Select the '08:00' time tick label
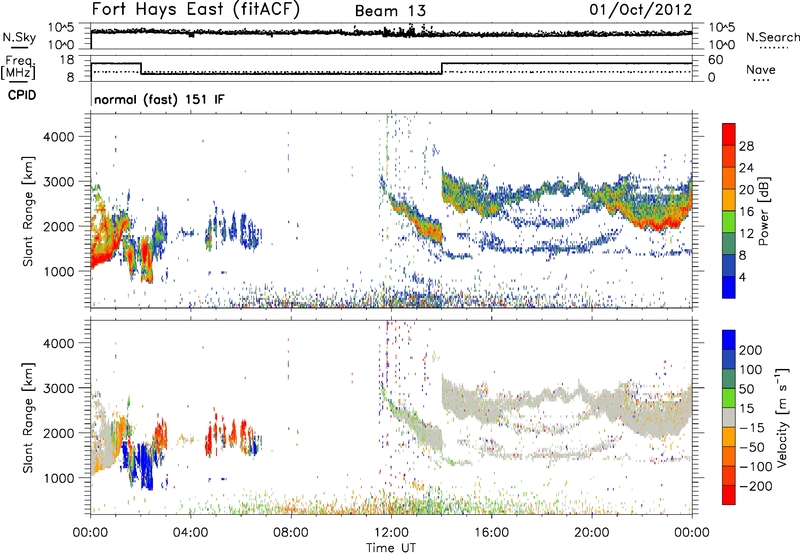The image size is (800, 554). 290,533
